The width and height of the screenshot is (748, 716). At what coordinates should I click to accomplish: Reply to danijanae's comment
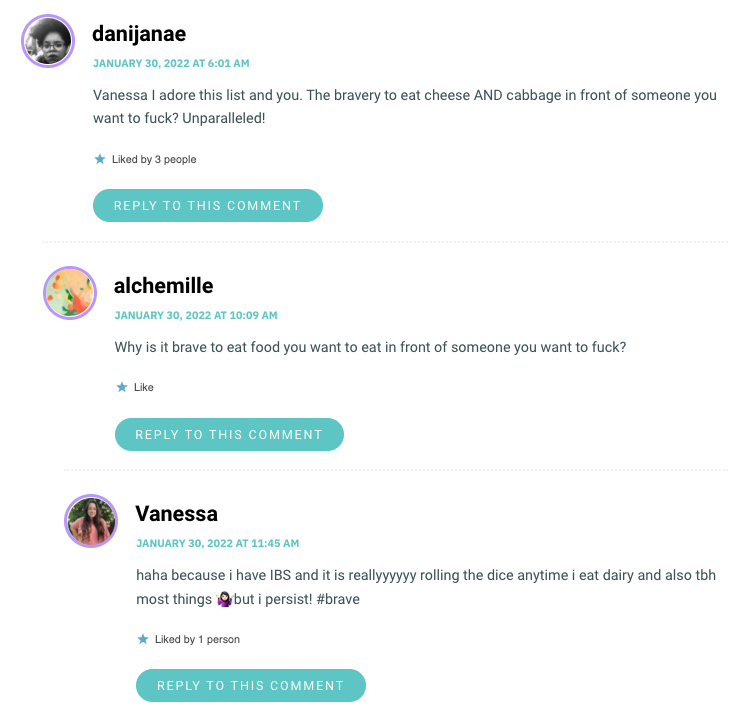coord(208,206)
